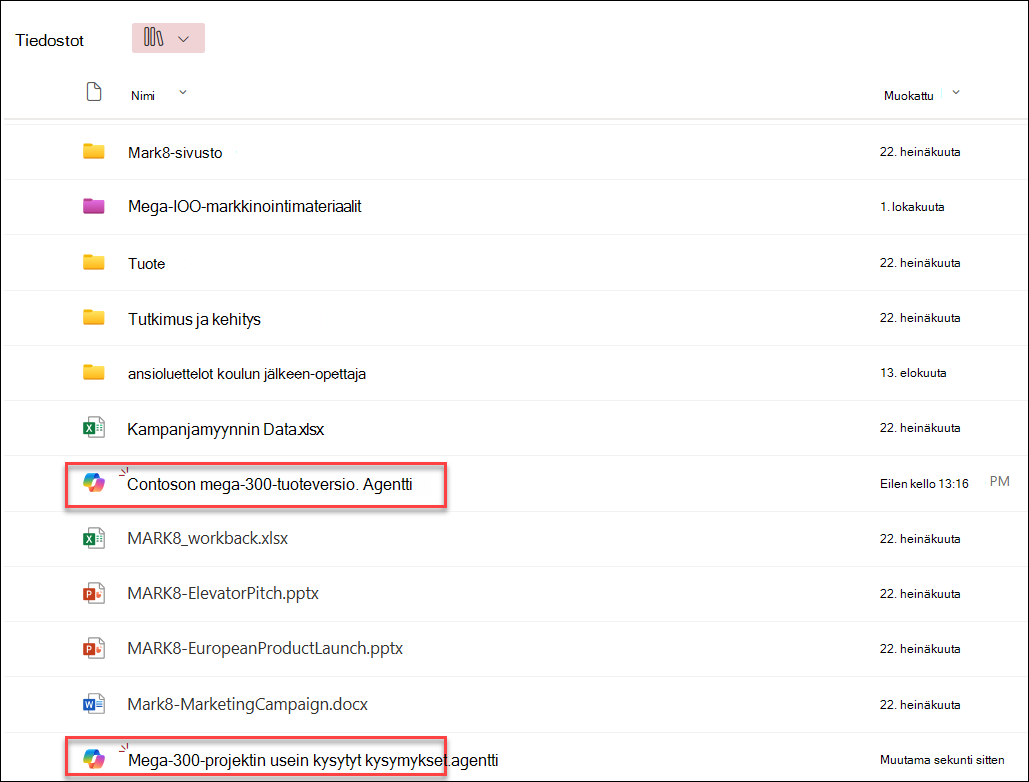Click modified date of MARK8-ElevatorPitch.pptx row

(920, 594)
